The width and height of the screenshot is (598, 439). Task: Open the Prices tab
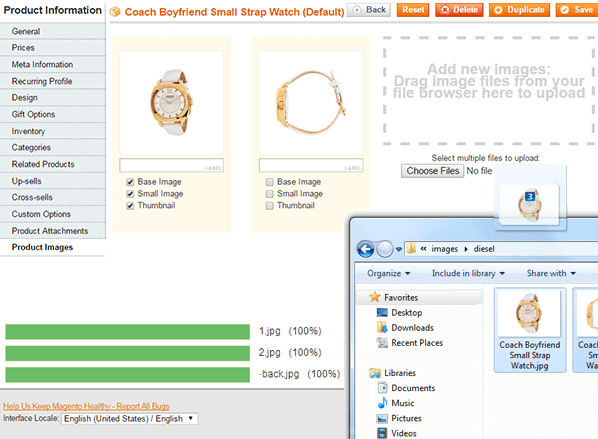(53, 48)
